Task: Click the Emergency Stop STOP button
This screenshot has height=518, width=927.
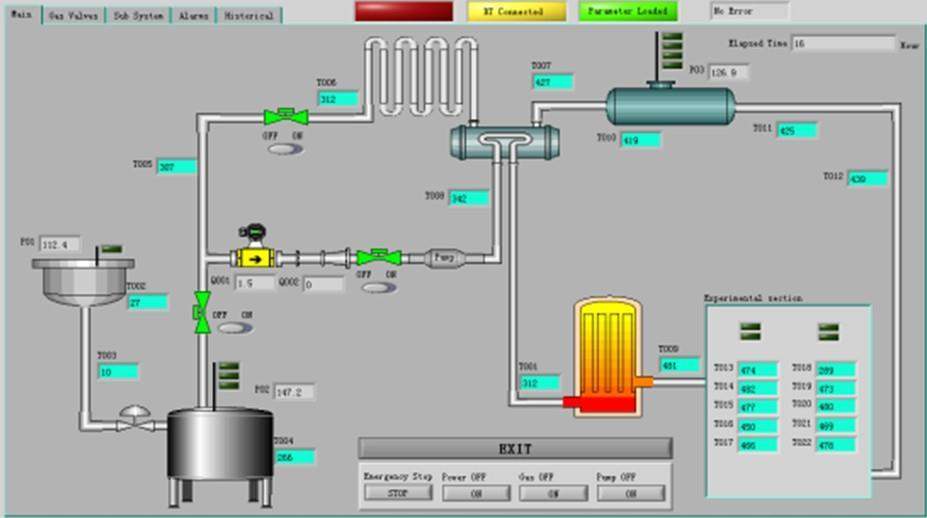Action: (x=398, y=493)
